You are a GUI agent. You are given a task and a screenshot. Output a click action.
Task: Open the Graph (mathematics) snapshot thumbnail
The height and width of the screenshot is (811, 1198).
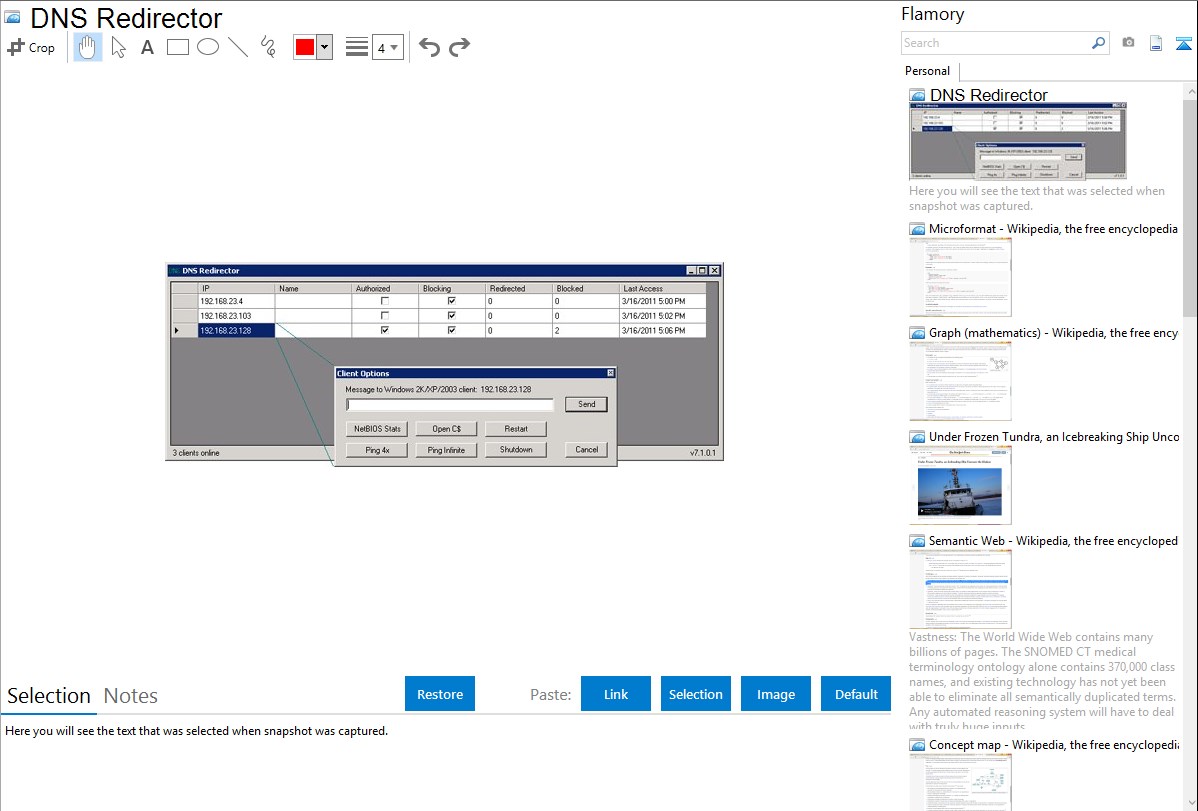(960, 381)
